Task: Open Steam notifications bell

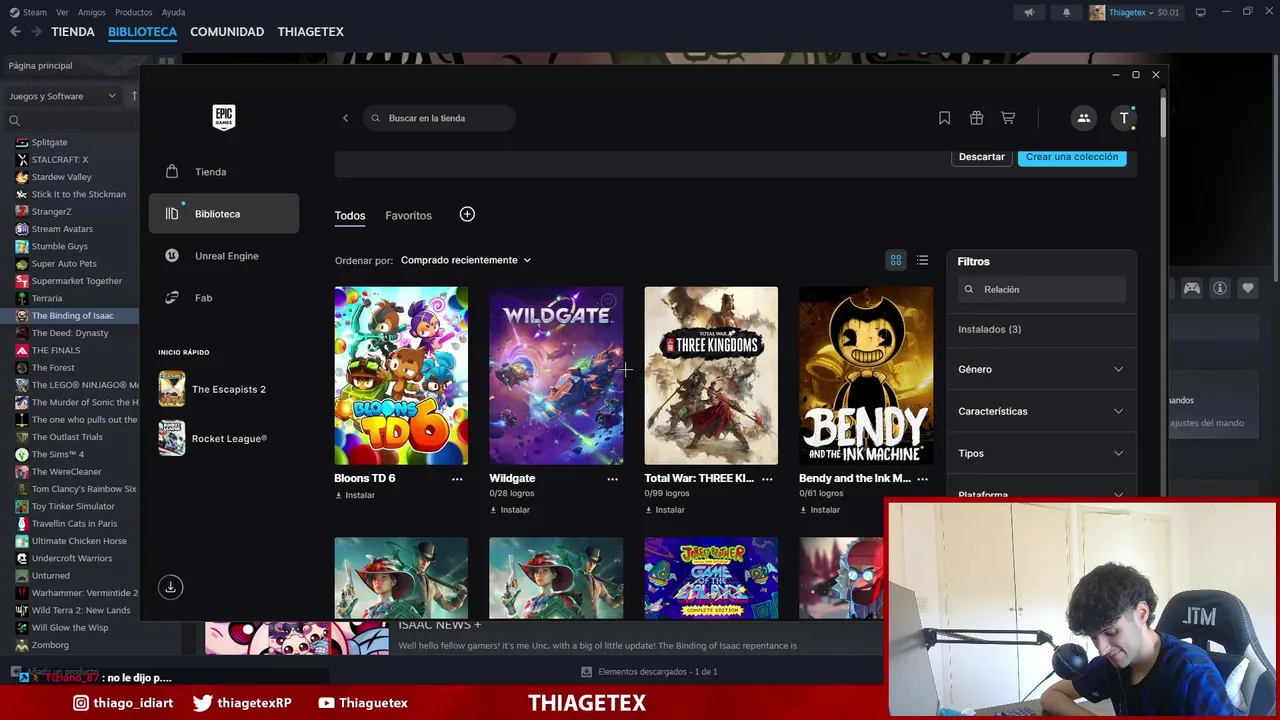Action: 1066,12
